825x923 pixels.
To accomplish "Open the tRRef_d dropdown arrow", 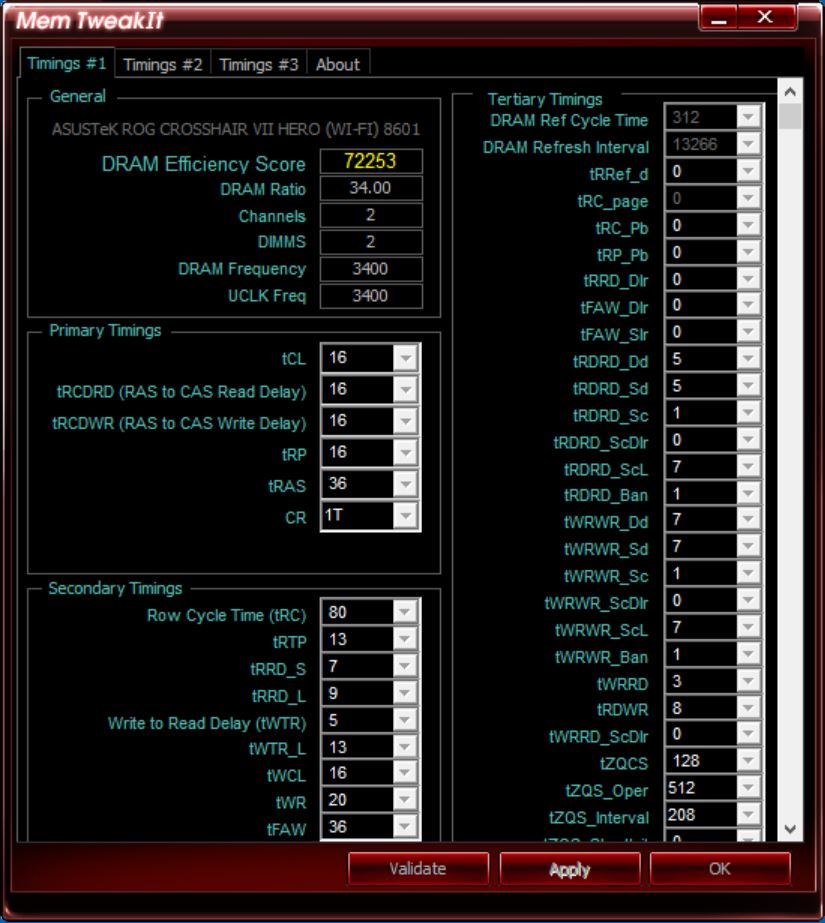I will (x=749, y=171).
